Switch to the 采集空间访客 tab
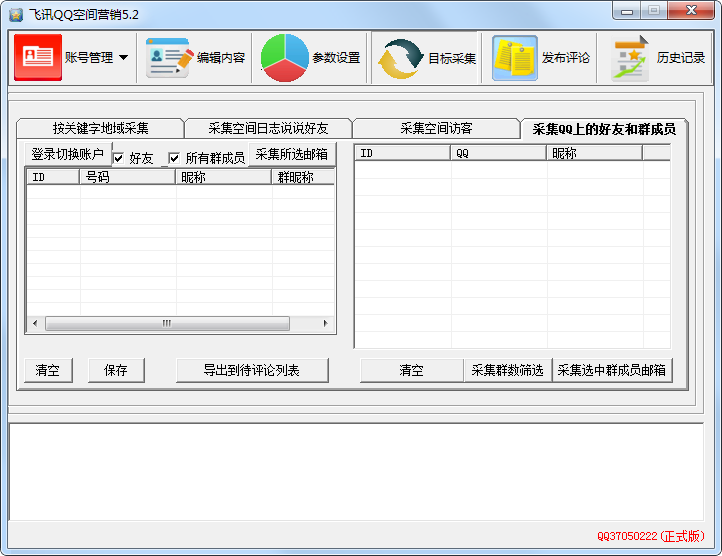The height and width of the screenshot is (556, 722). [x=436, y=128]
